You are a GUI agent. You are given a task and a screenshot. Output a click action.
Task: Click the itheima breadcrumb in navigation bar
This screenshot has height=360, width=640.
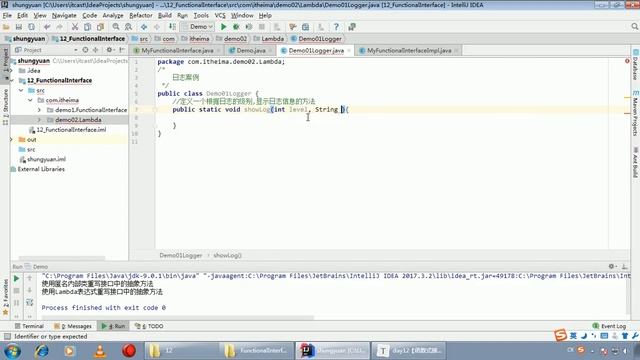pyautogui.click(x=199, y=39)
